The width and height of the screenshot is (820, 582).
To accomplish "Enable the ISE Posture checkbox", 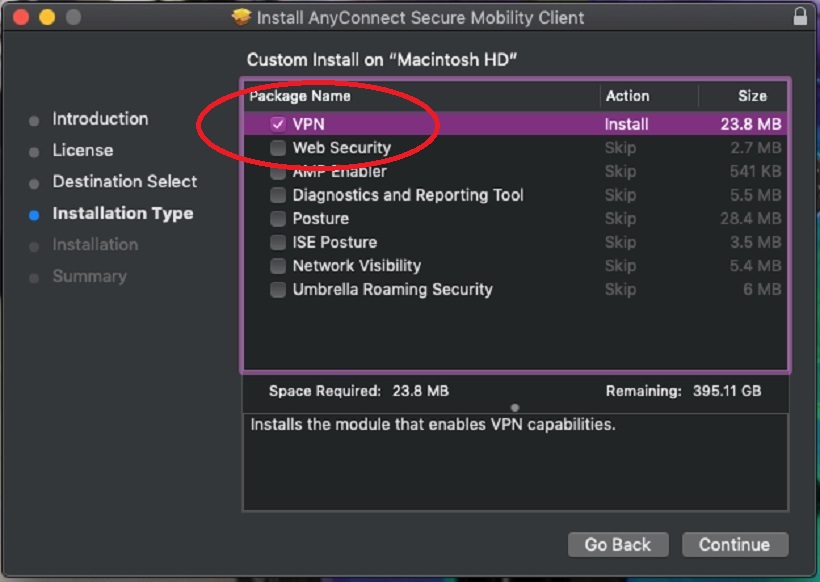I will pos(278,242).
